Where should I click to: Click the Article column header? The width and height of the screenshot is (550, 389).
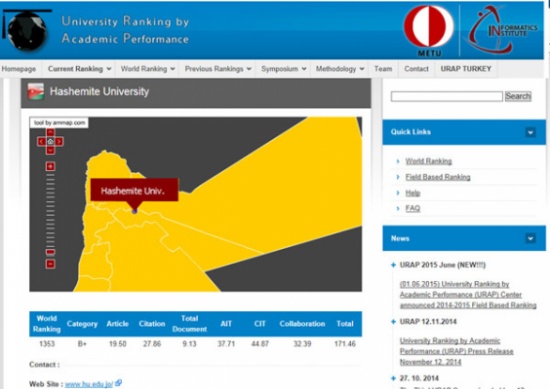pos(118,324)
